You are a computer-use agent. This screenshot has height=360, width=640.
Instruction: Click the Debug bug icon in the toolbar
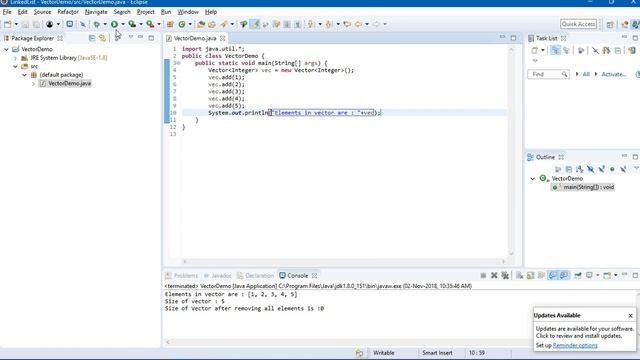click(96, 24)
